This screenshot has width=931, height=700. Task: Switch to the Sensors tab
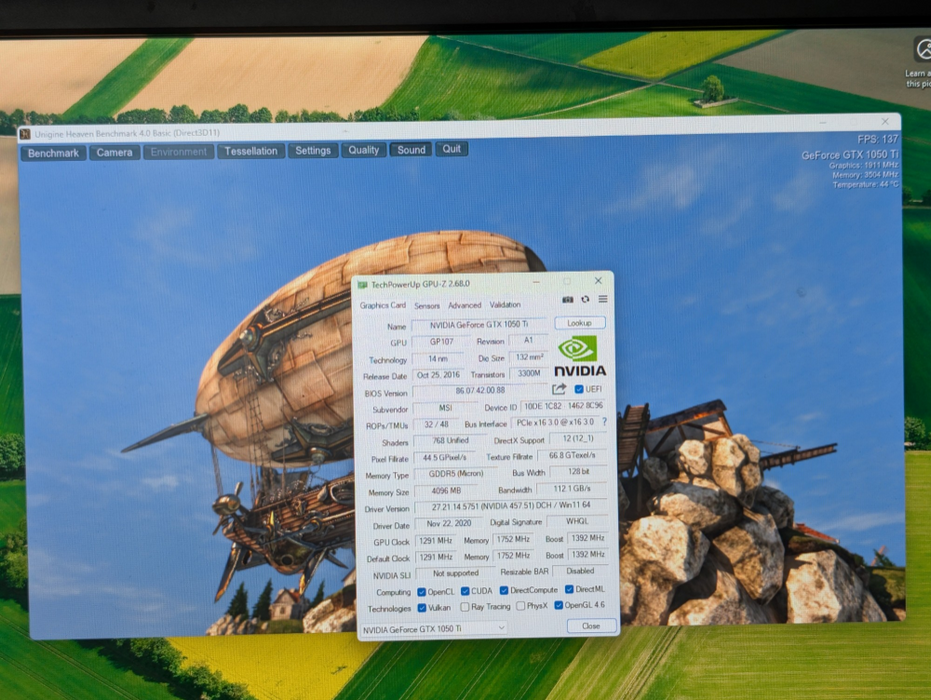(427, 306)
